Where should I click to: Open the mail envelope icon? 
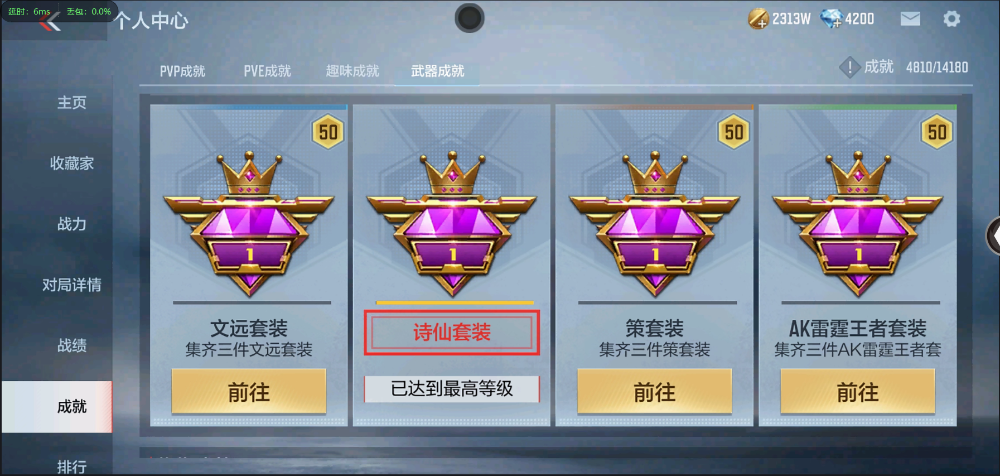[910, 19]
